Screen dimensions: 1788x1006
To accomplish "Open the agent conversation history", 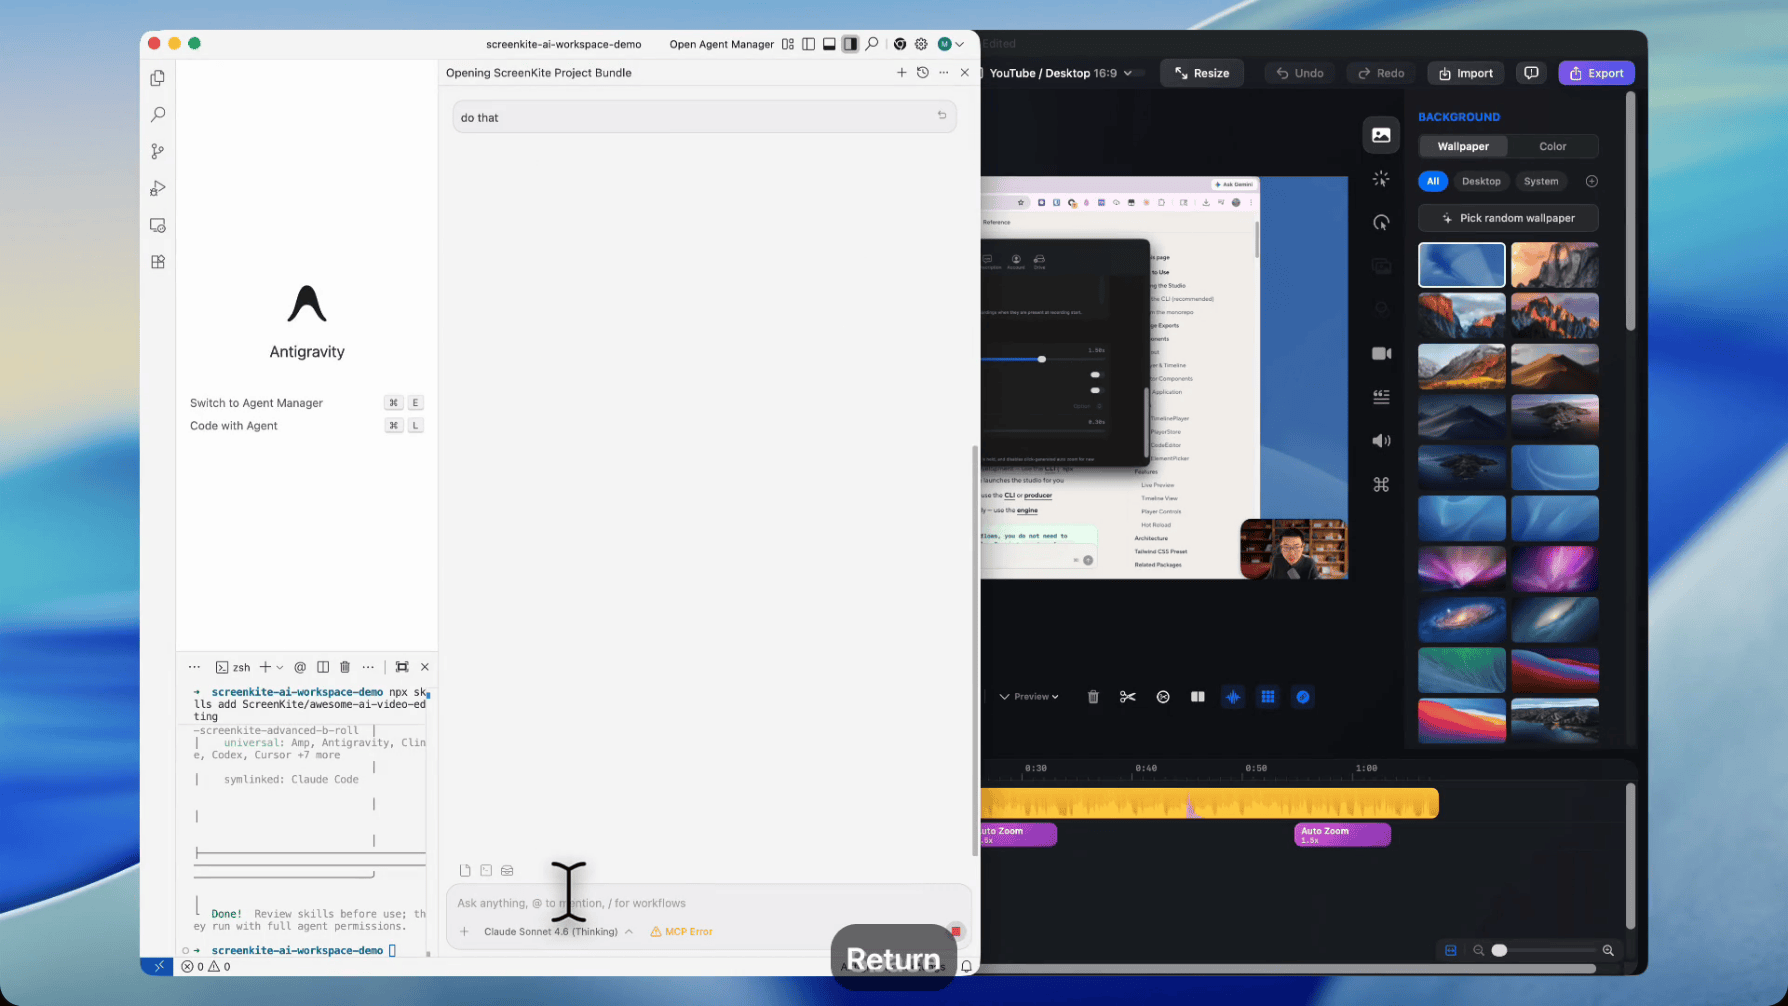I will click(923, 72).
